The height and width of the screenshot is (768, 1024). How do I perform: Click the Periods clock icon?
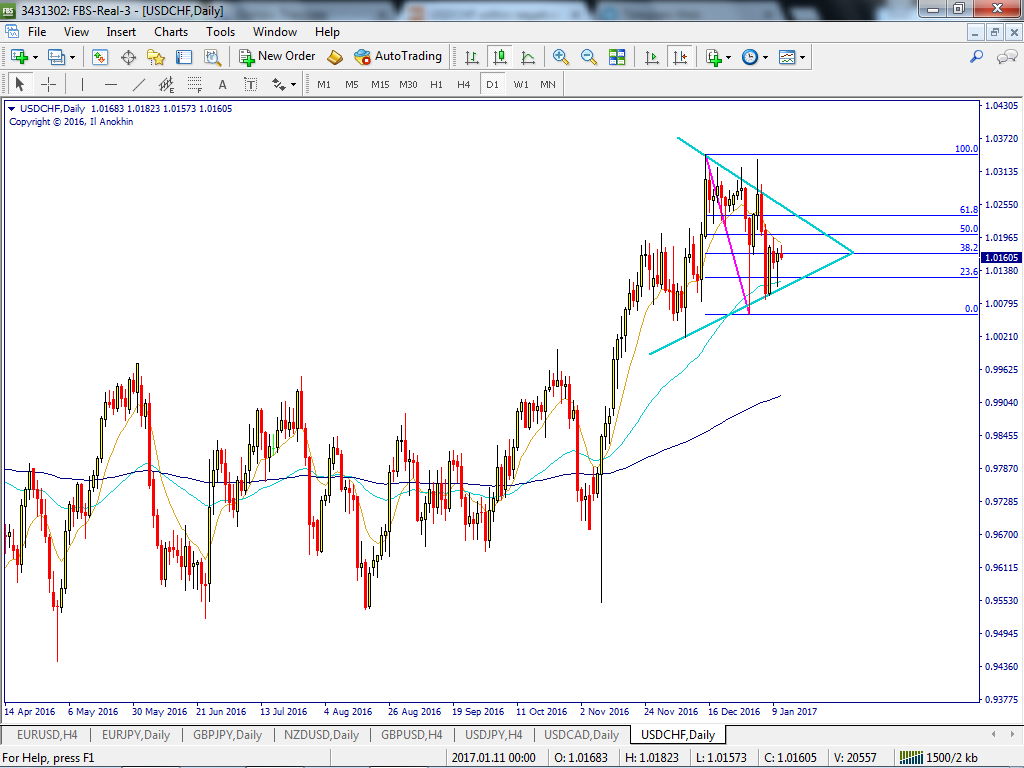[750, 57]
